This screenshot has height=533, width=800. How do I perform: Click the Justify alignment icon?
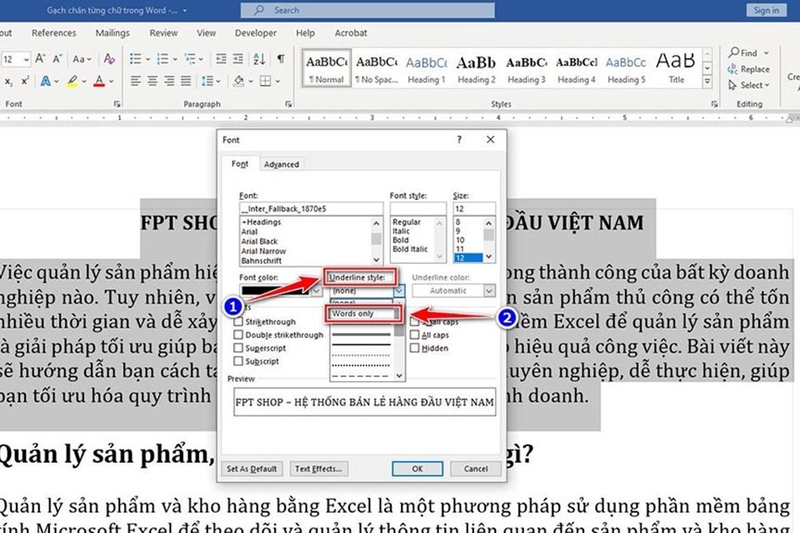pos(186,81)
